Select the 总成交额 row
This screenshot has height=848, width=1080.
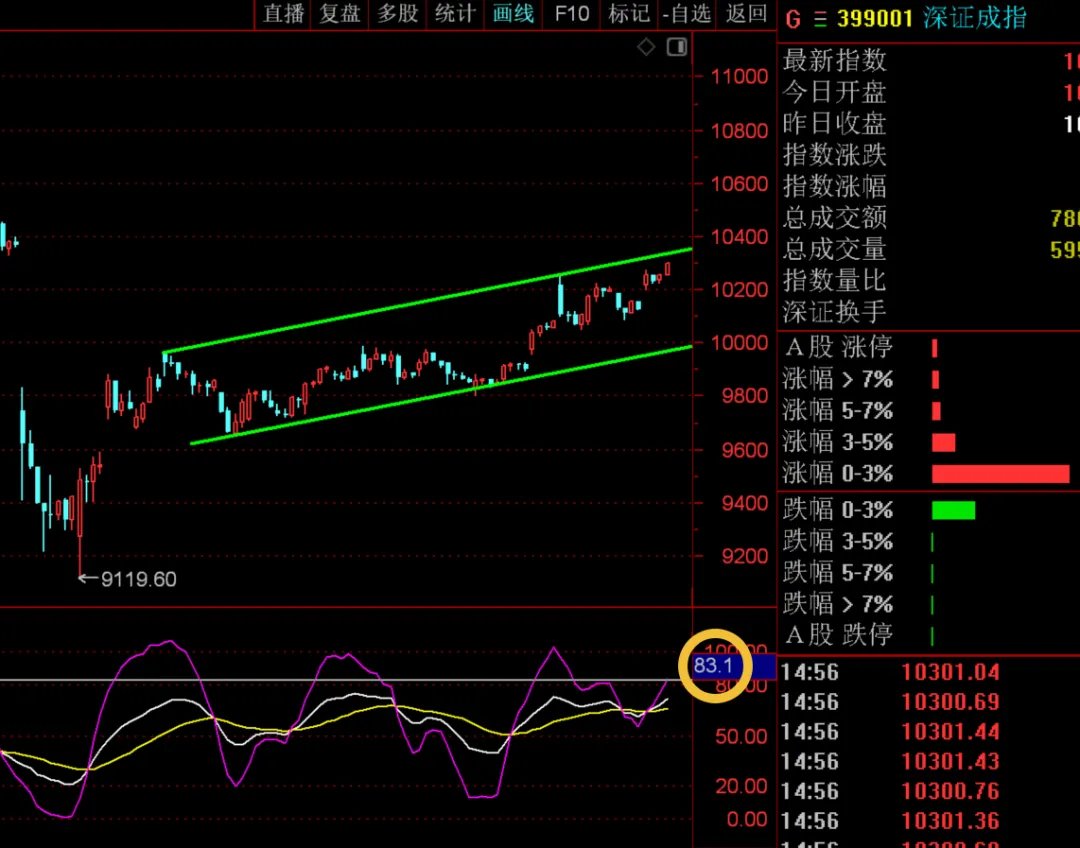pos(928,218)
